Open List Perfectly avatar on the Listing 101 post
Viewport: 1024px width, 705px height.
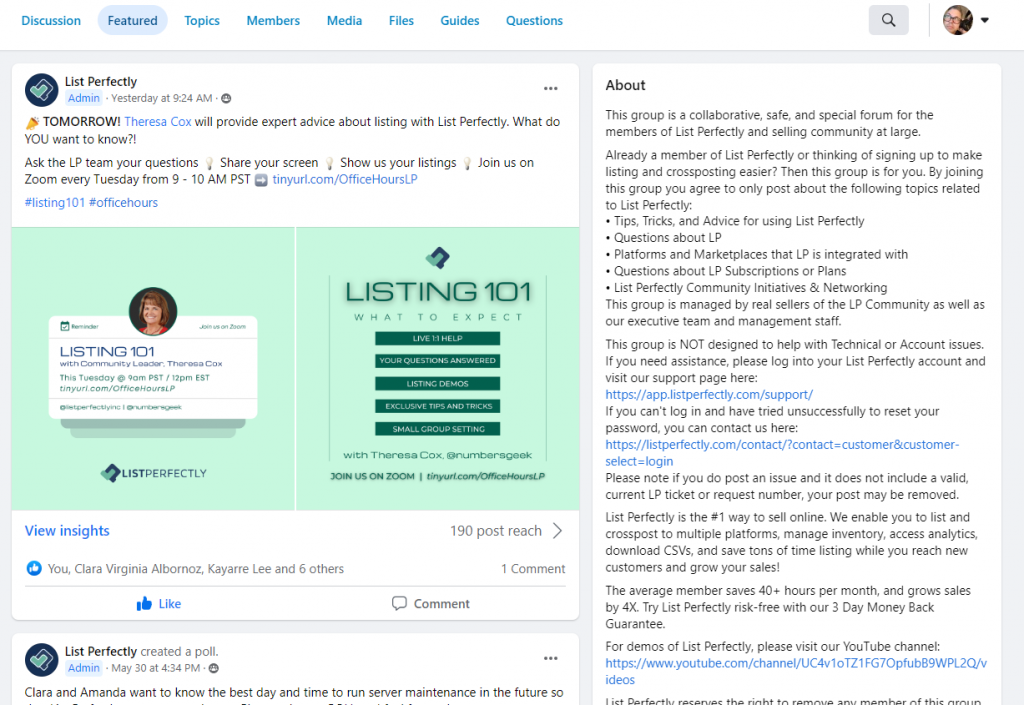click(42, 89)
